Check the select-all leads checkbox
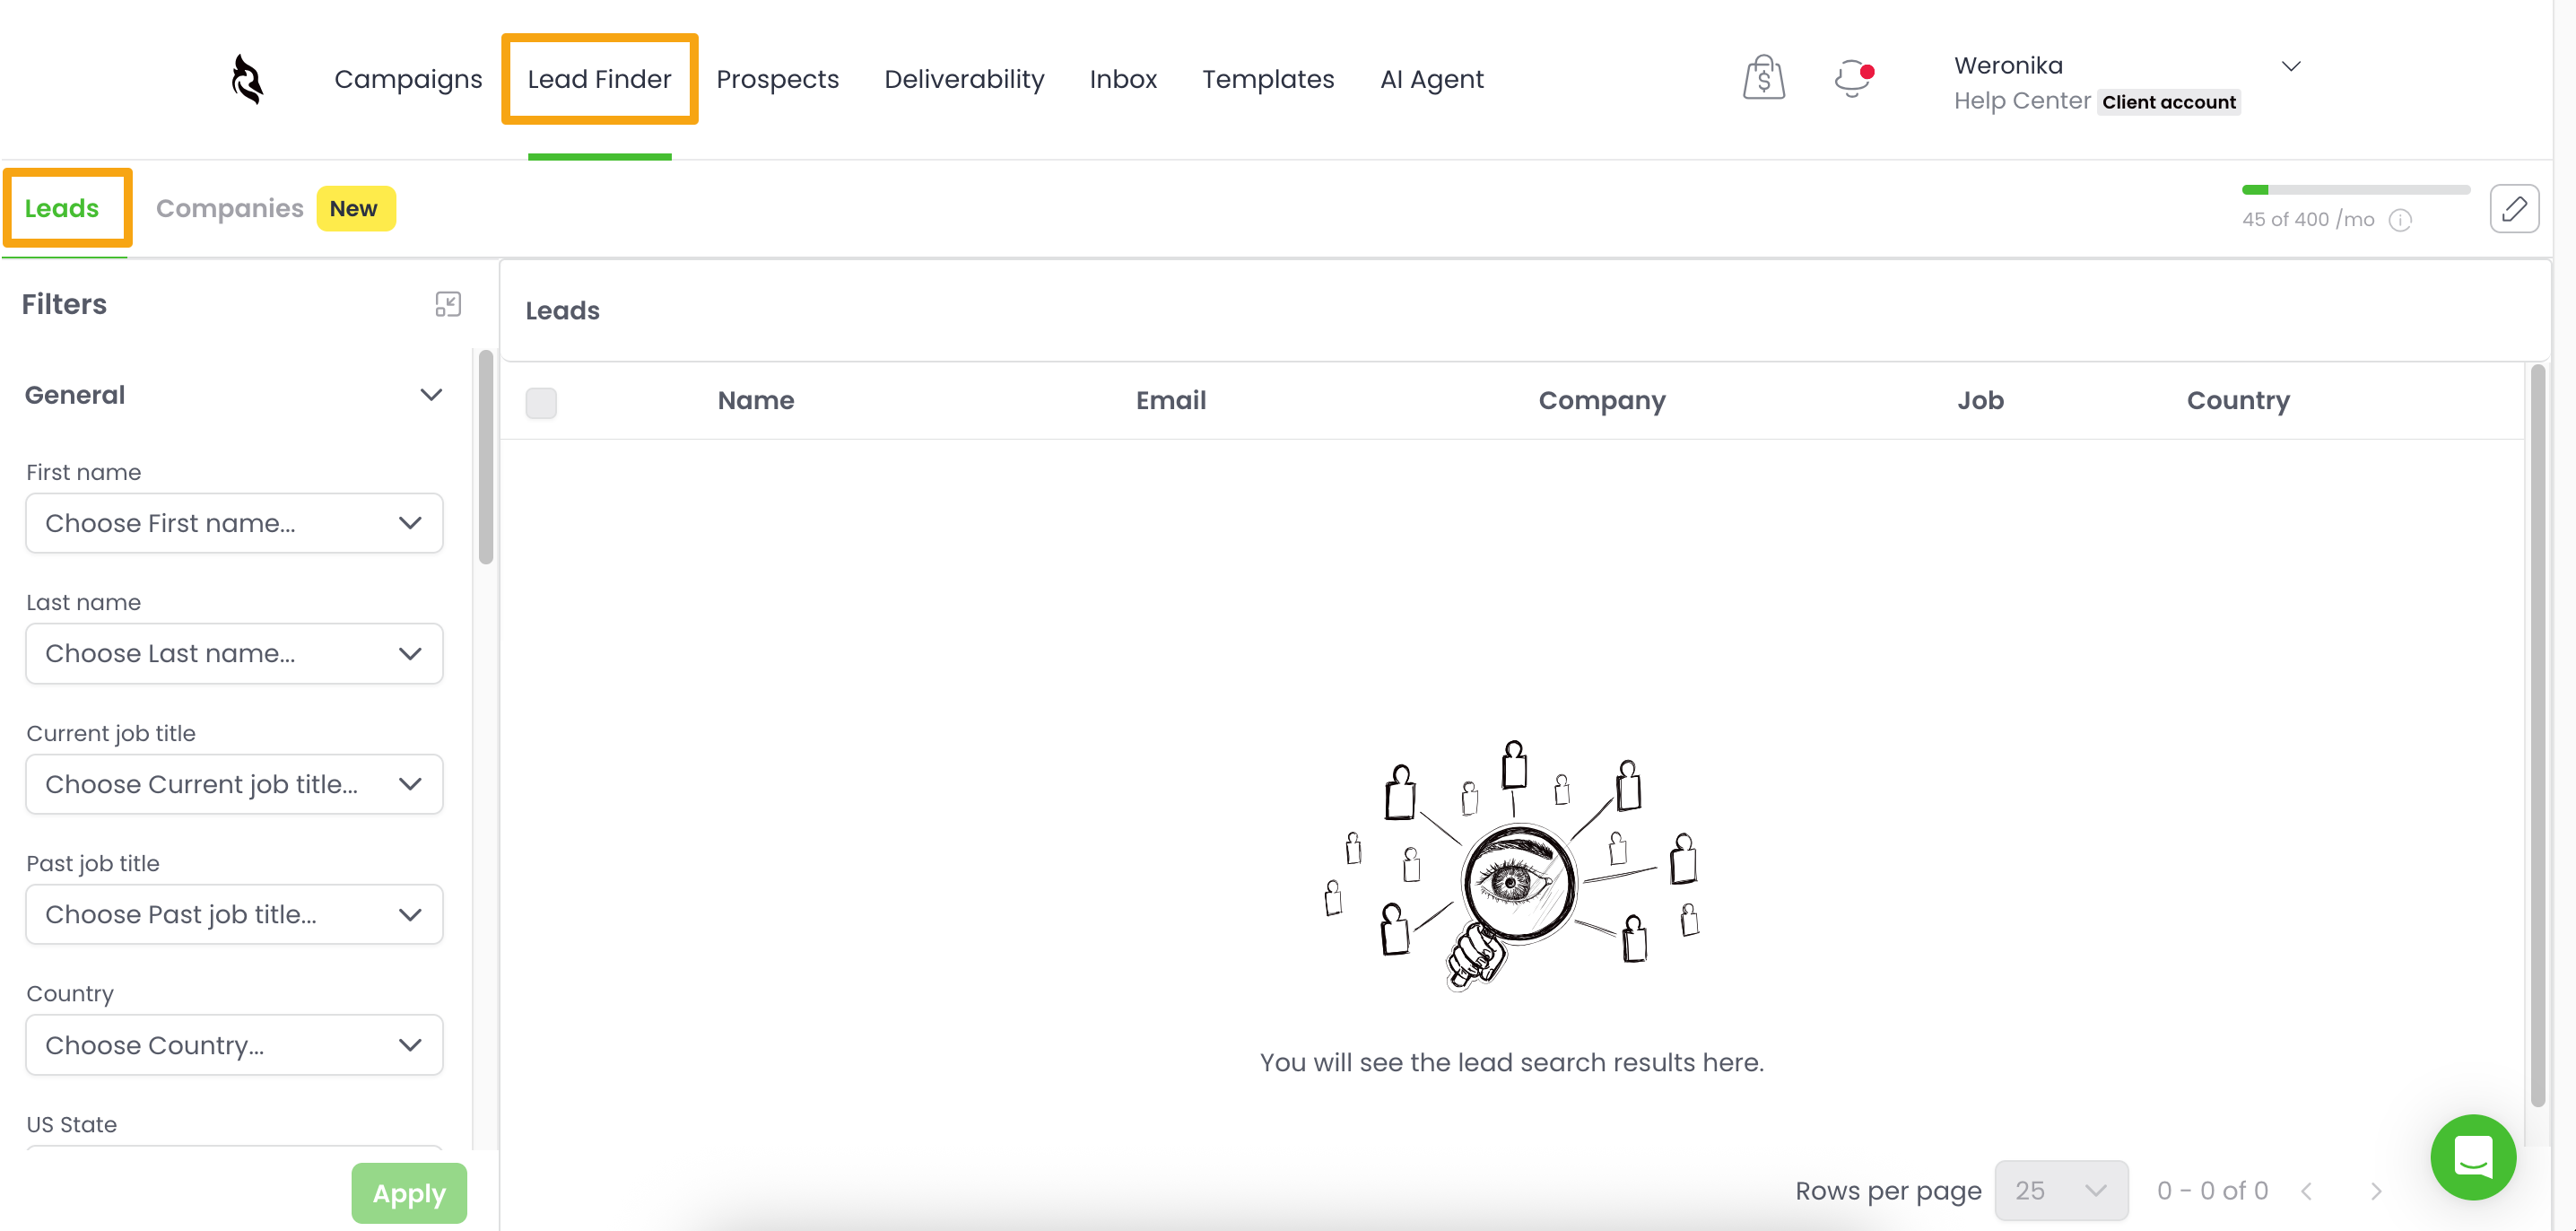This screenshot has width=2576, height=1231. click(541, 402)
